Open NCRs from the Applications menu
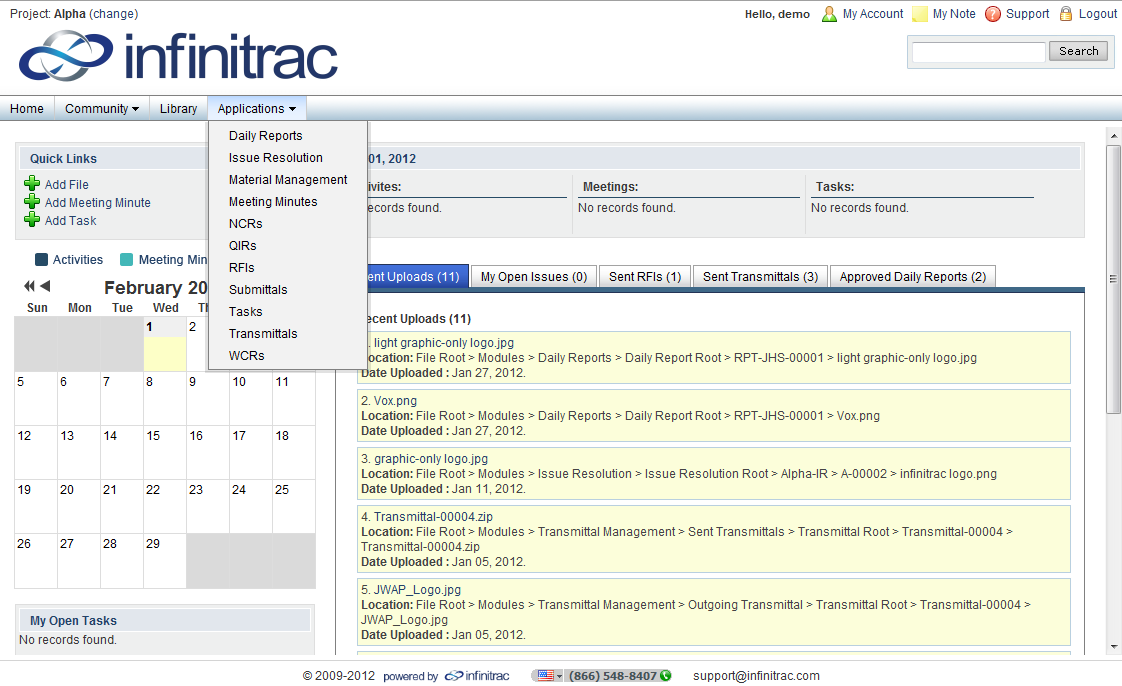Viewport: 1122px width, 686px height. click(x=245, y=223)
